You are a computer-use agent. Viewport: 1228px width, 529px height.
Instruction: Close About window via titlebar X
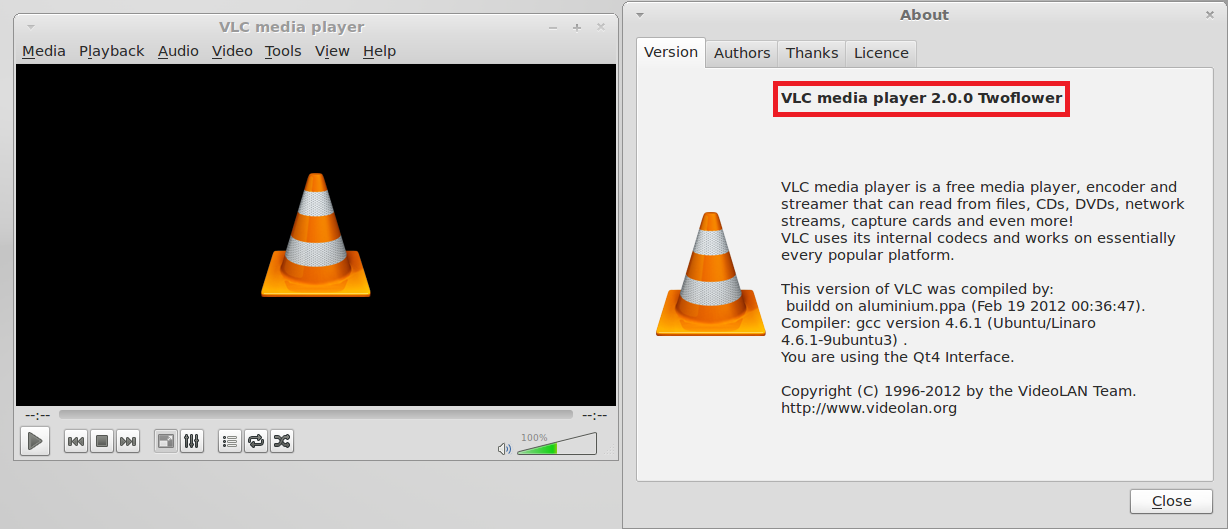coord(1209,14)
